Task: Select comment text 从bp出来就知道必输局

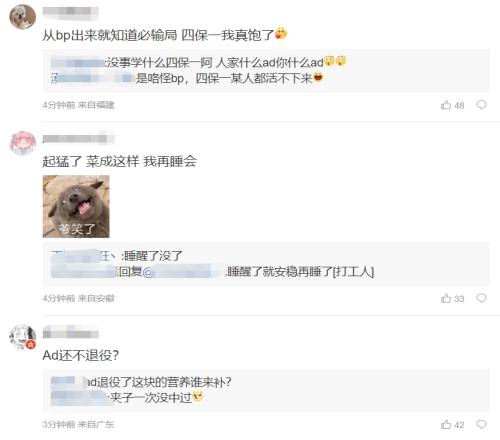Action: pyautogui.click(x=109, y=35)
